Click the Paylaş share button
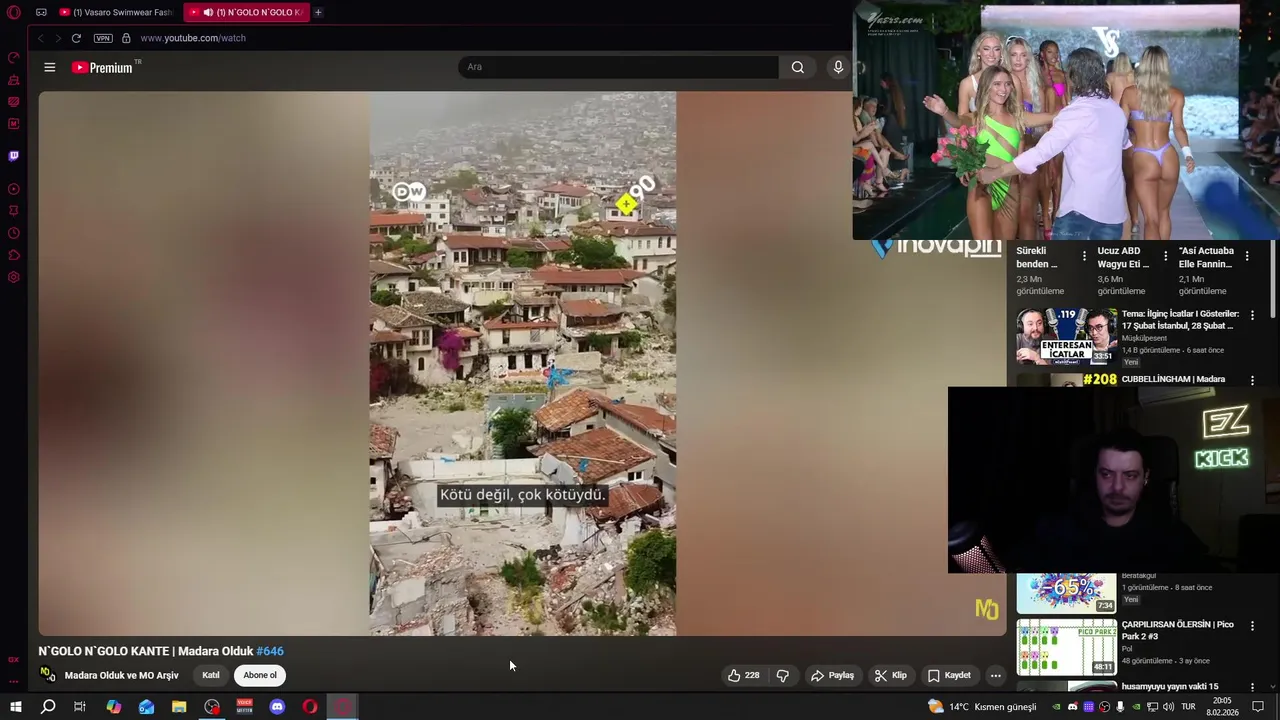The image size is (1280, 720). point(832,675)
